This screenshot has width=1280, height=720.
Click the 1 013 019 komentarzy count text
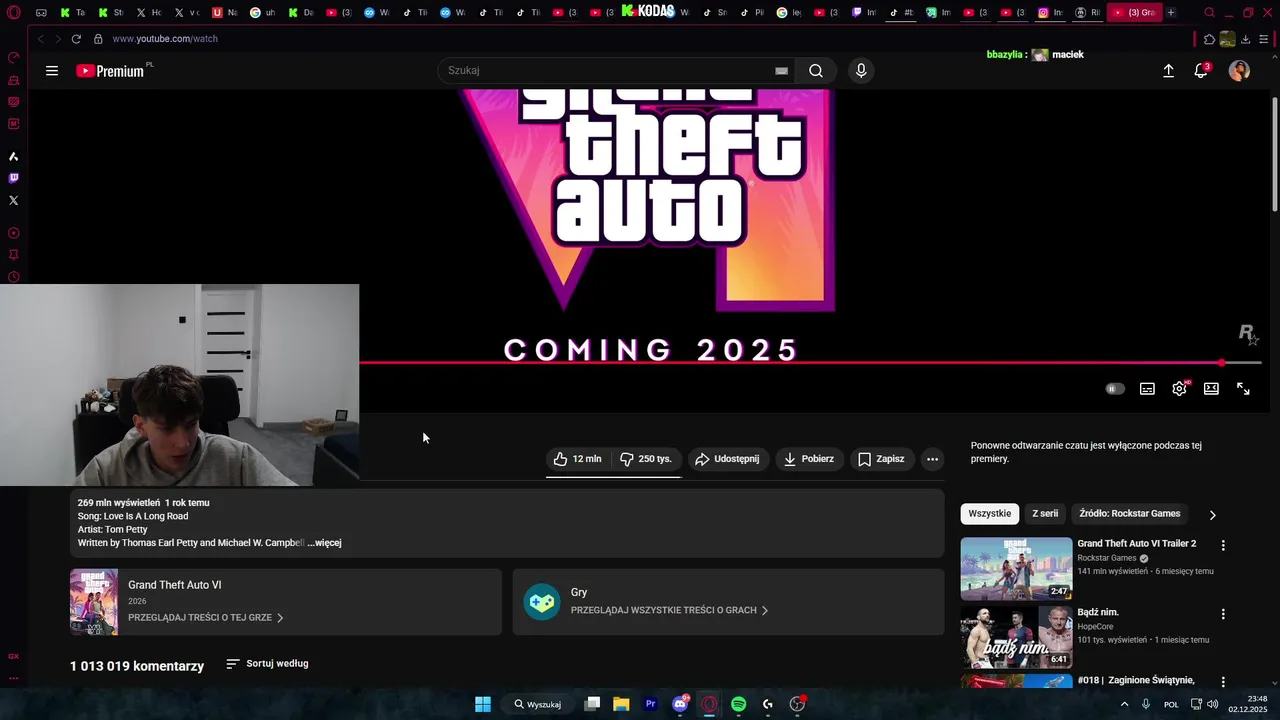pyautogui.click(x=137, y=666)
